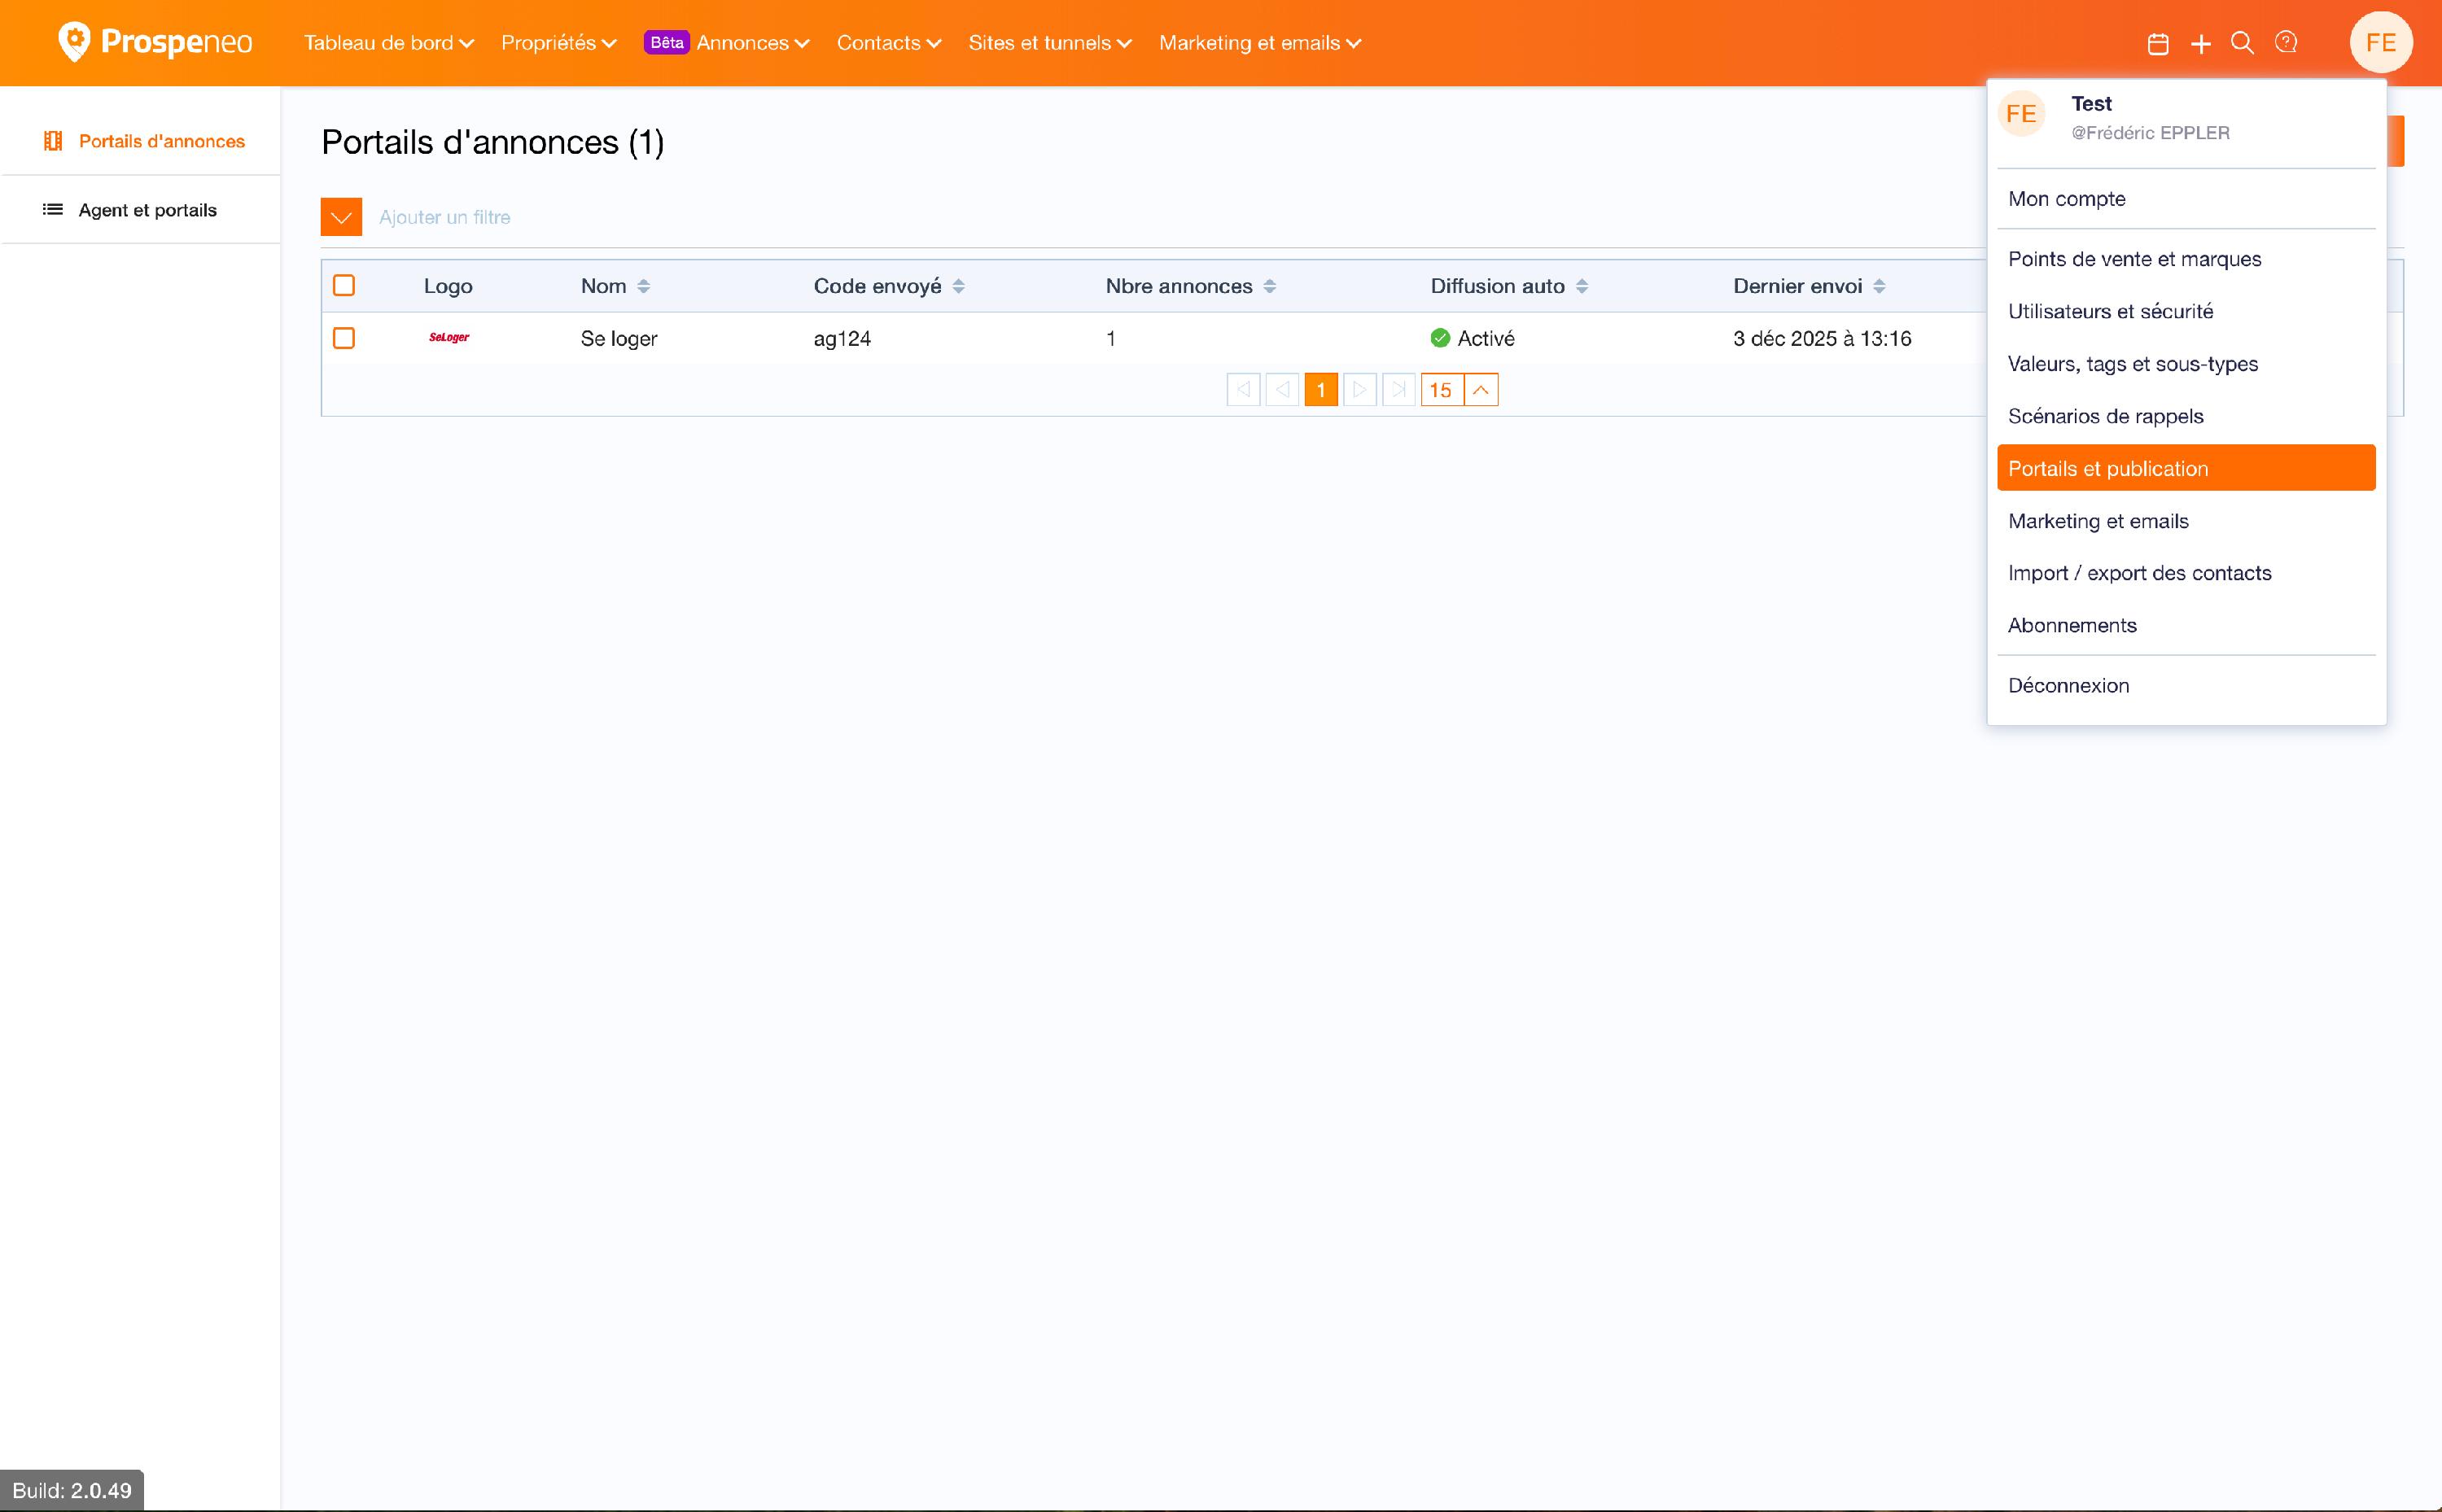Open Agent et portails sidebar item

tap(147, 210)
